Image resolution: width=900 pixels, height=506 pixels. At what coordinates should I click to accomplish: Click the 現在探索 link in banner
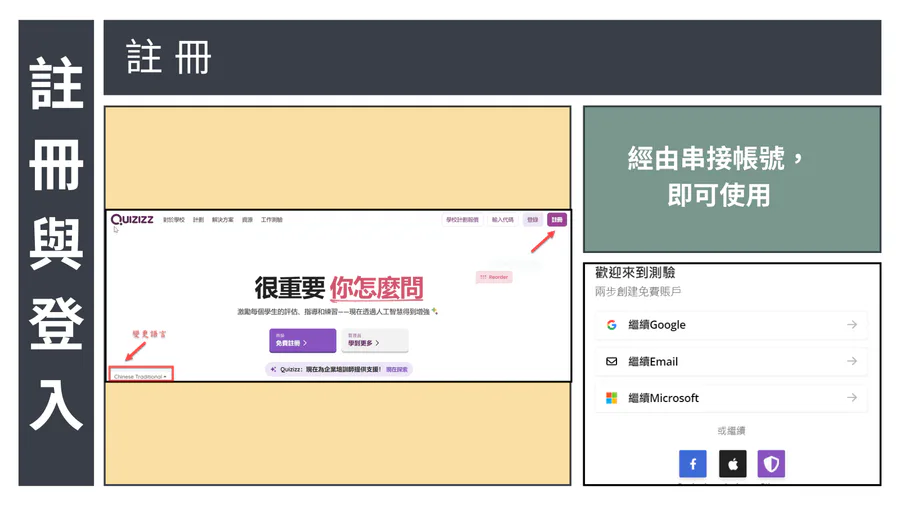coord(397,370)
